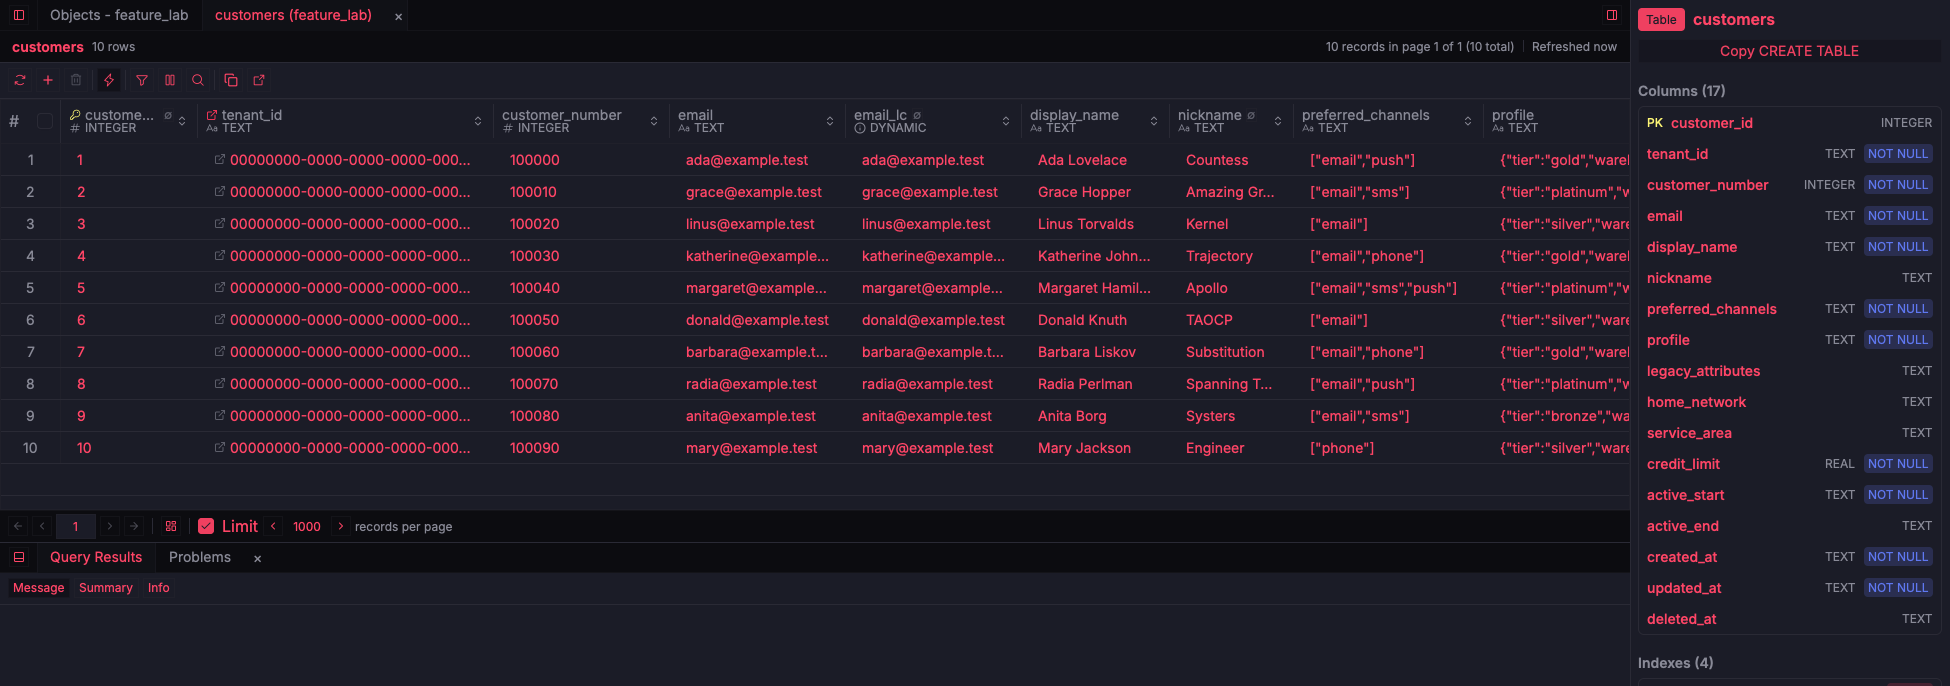
Task: Open the Problems tab
Action: [200, 557]
